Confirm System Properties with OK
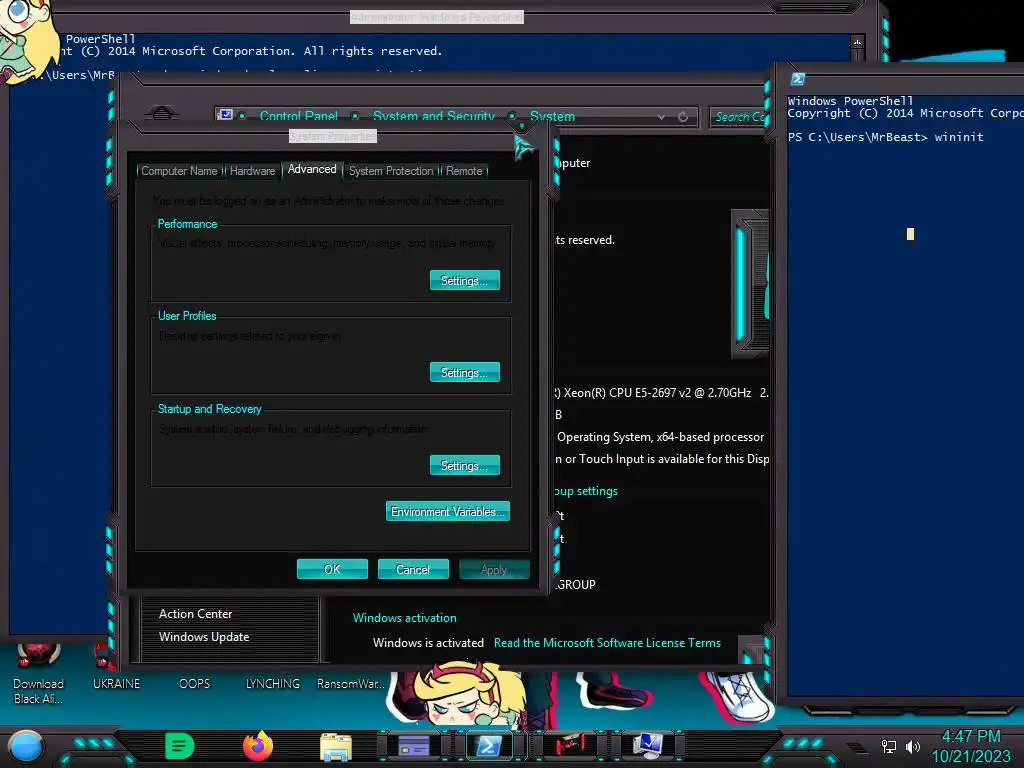 pos(332,569)
